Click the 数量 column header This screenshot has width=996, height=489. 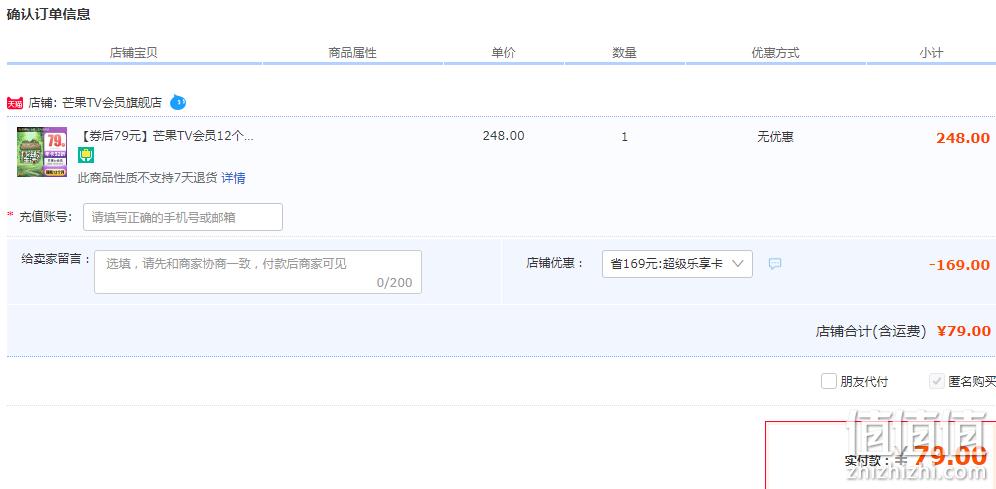click(624, 53)
